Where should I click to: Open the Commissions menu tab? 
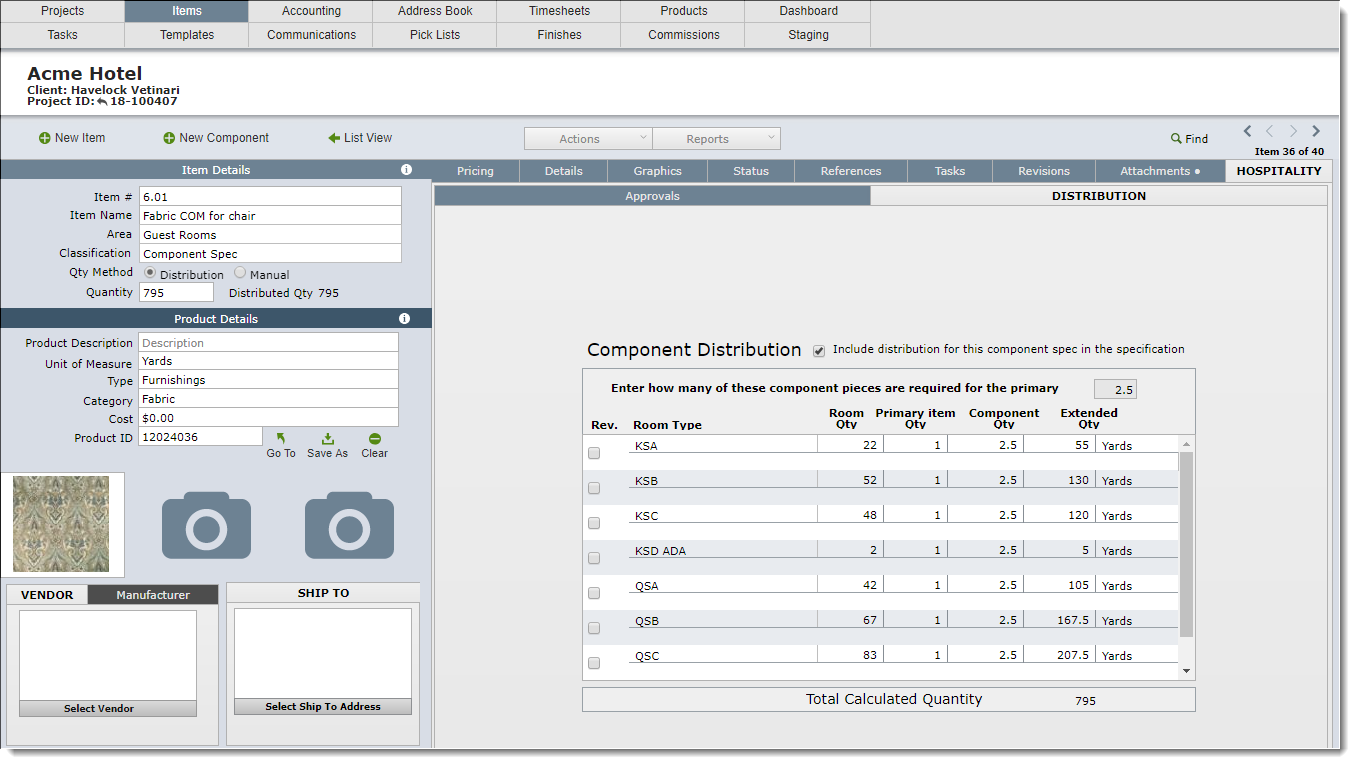click(684, 35)
